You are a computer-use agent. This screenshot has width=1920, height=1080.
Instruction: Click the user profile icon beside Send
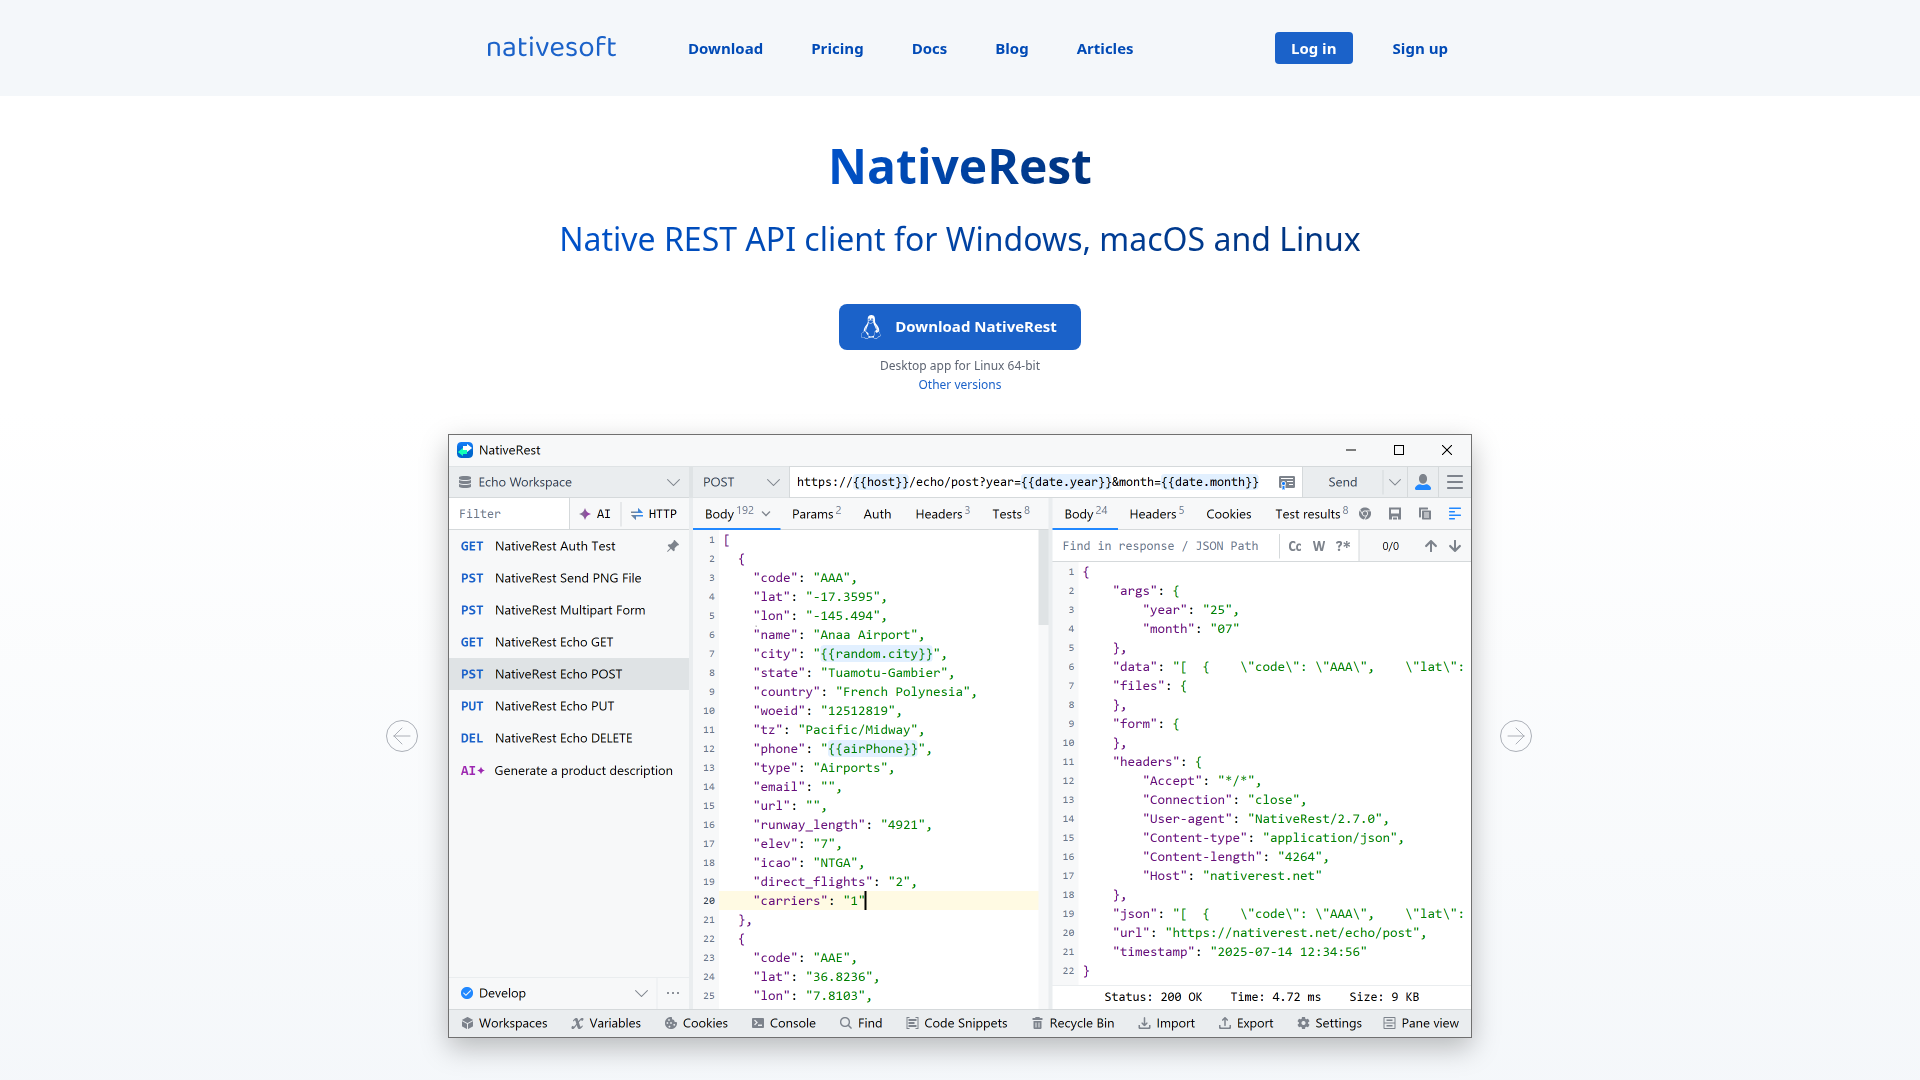tap(1424, 482)
